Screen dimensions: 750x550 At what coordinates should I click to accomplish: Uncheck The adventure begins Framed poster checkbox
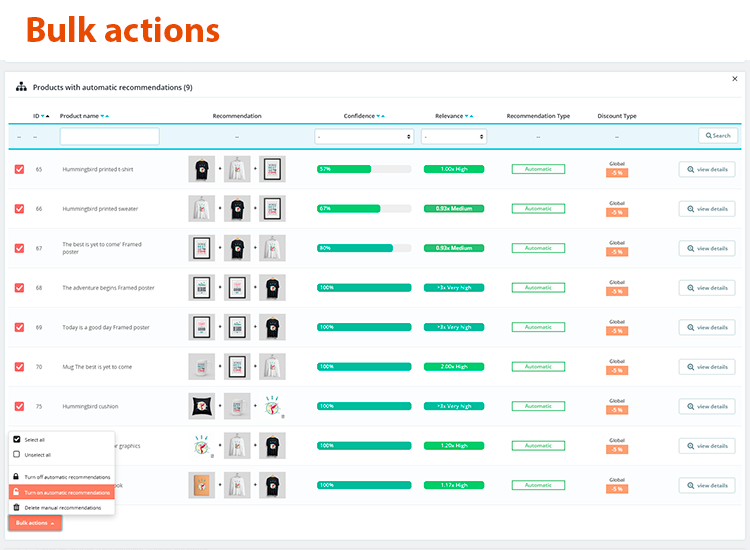pos(19,288)
